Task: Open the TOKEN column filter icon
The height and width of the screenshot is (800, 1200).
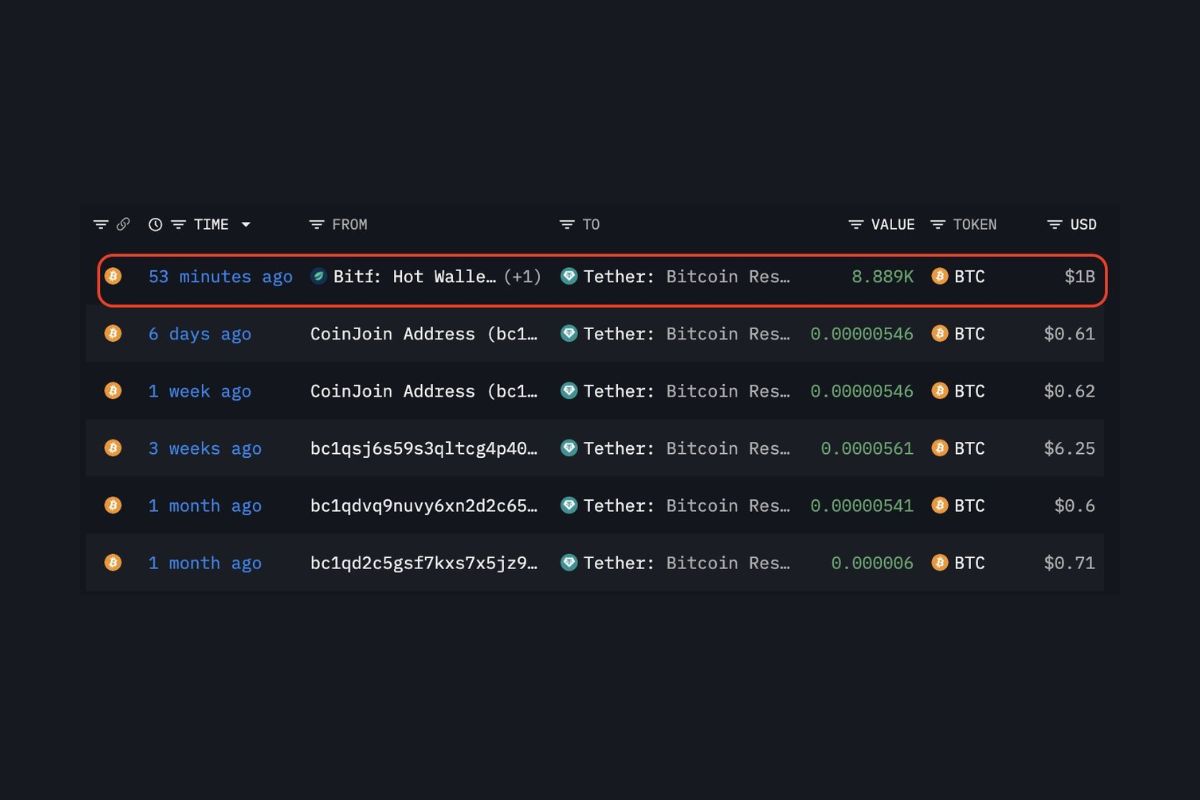Action: 938,225
